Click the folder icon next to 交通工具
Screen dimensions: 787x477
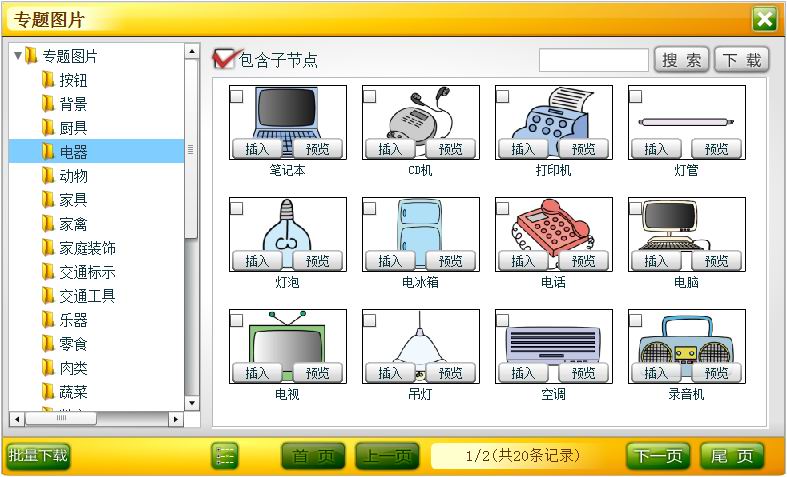click(x=48, y=296)
